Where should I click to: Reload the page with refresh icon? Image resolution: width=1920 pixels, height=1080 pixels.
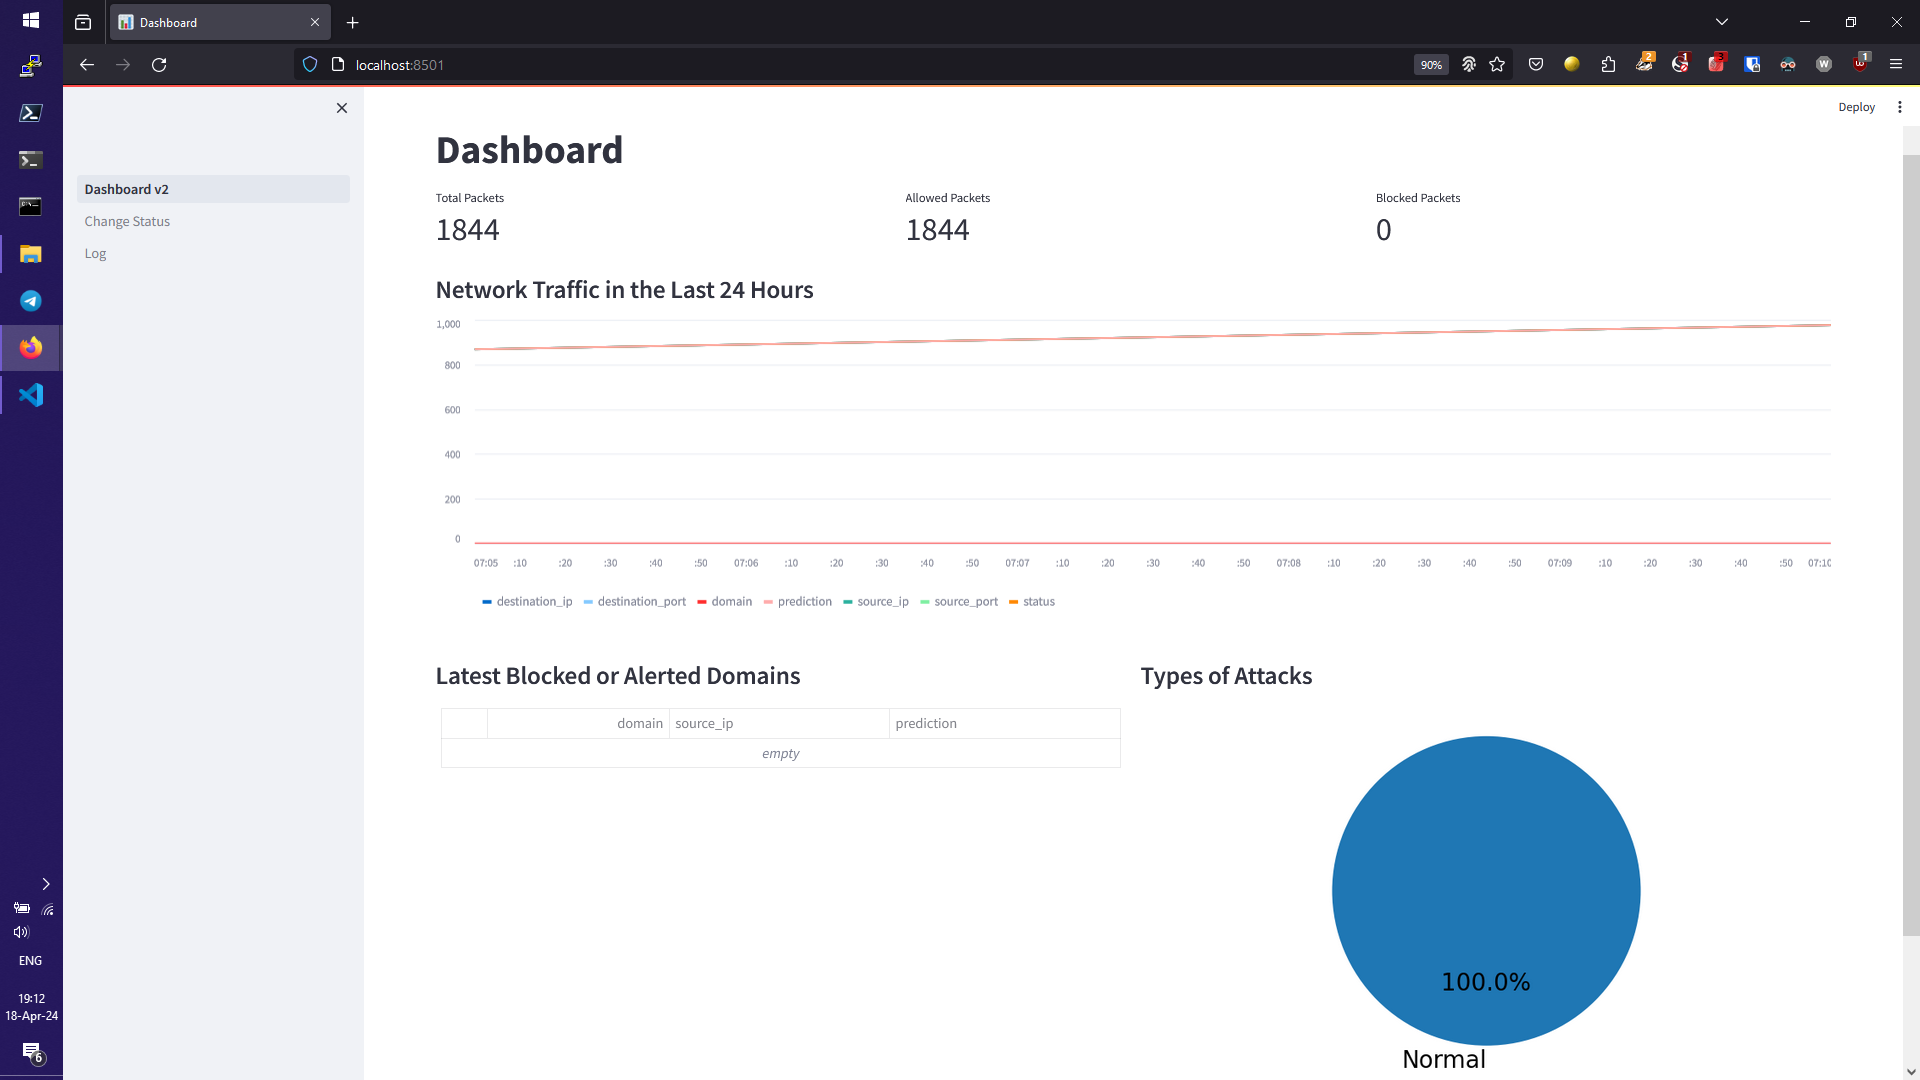tap(159, 65)
